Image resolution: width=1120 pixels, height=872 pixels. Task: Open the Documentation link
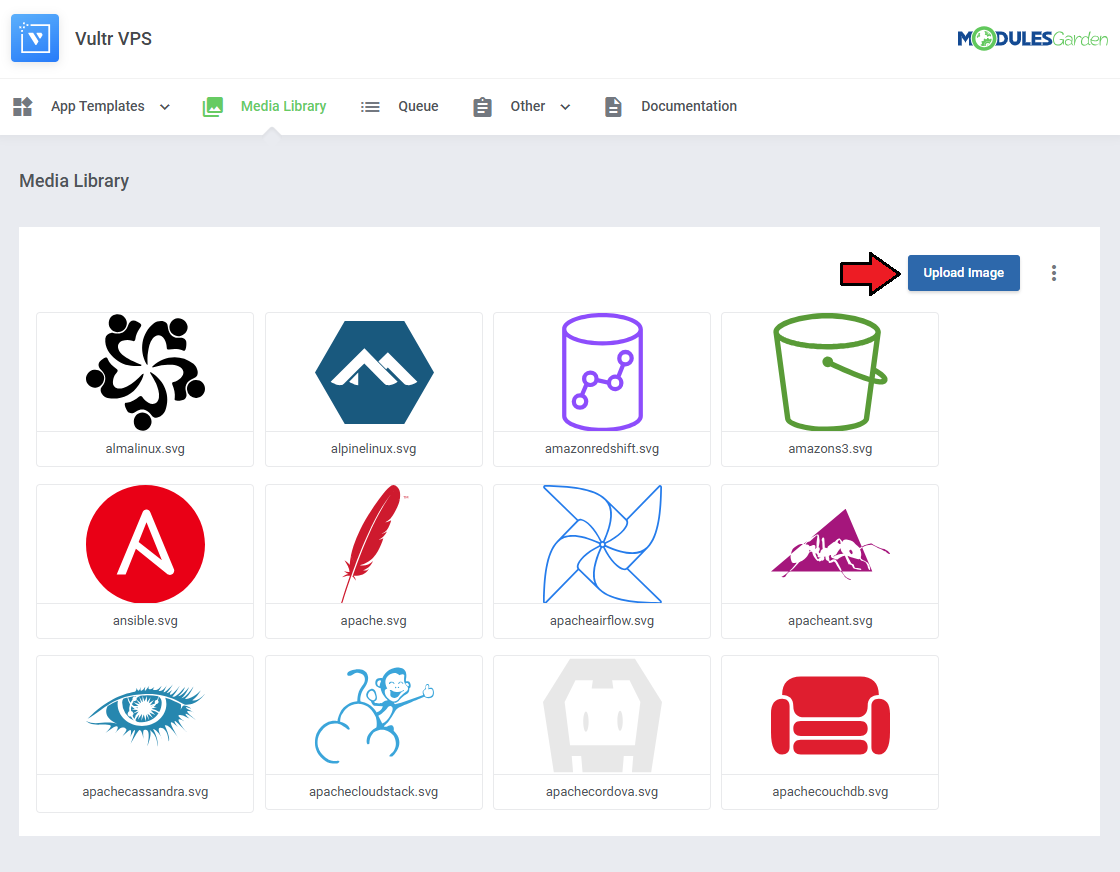tap(689, 106)
